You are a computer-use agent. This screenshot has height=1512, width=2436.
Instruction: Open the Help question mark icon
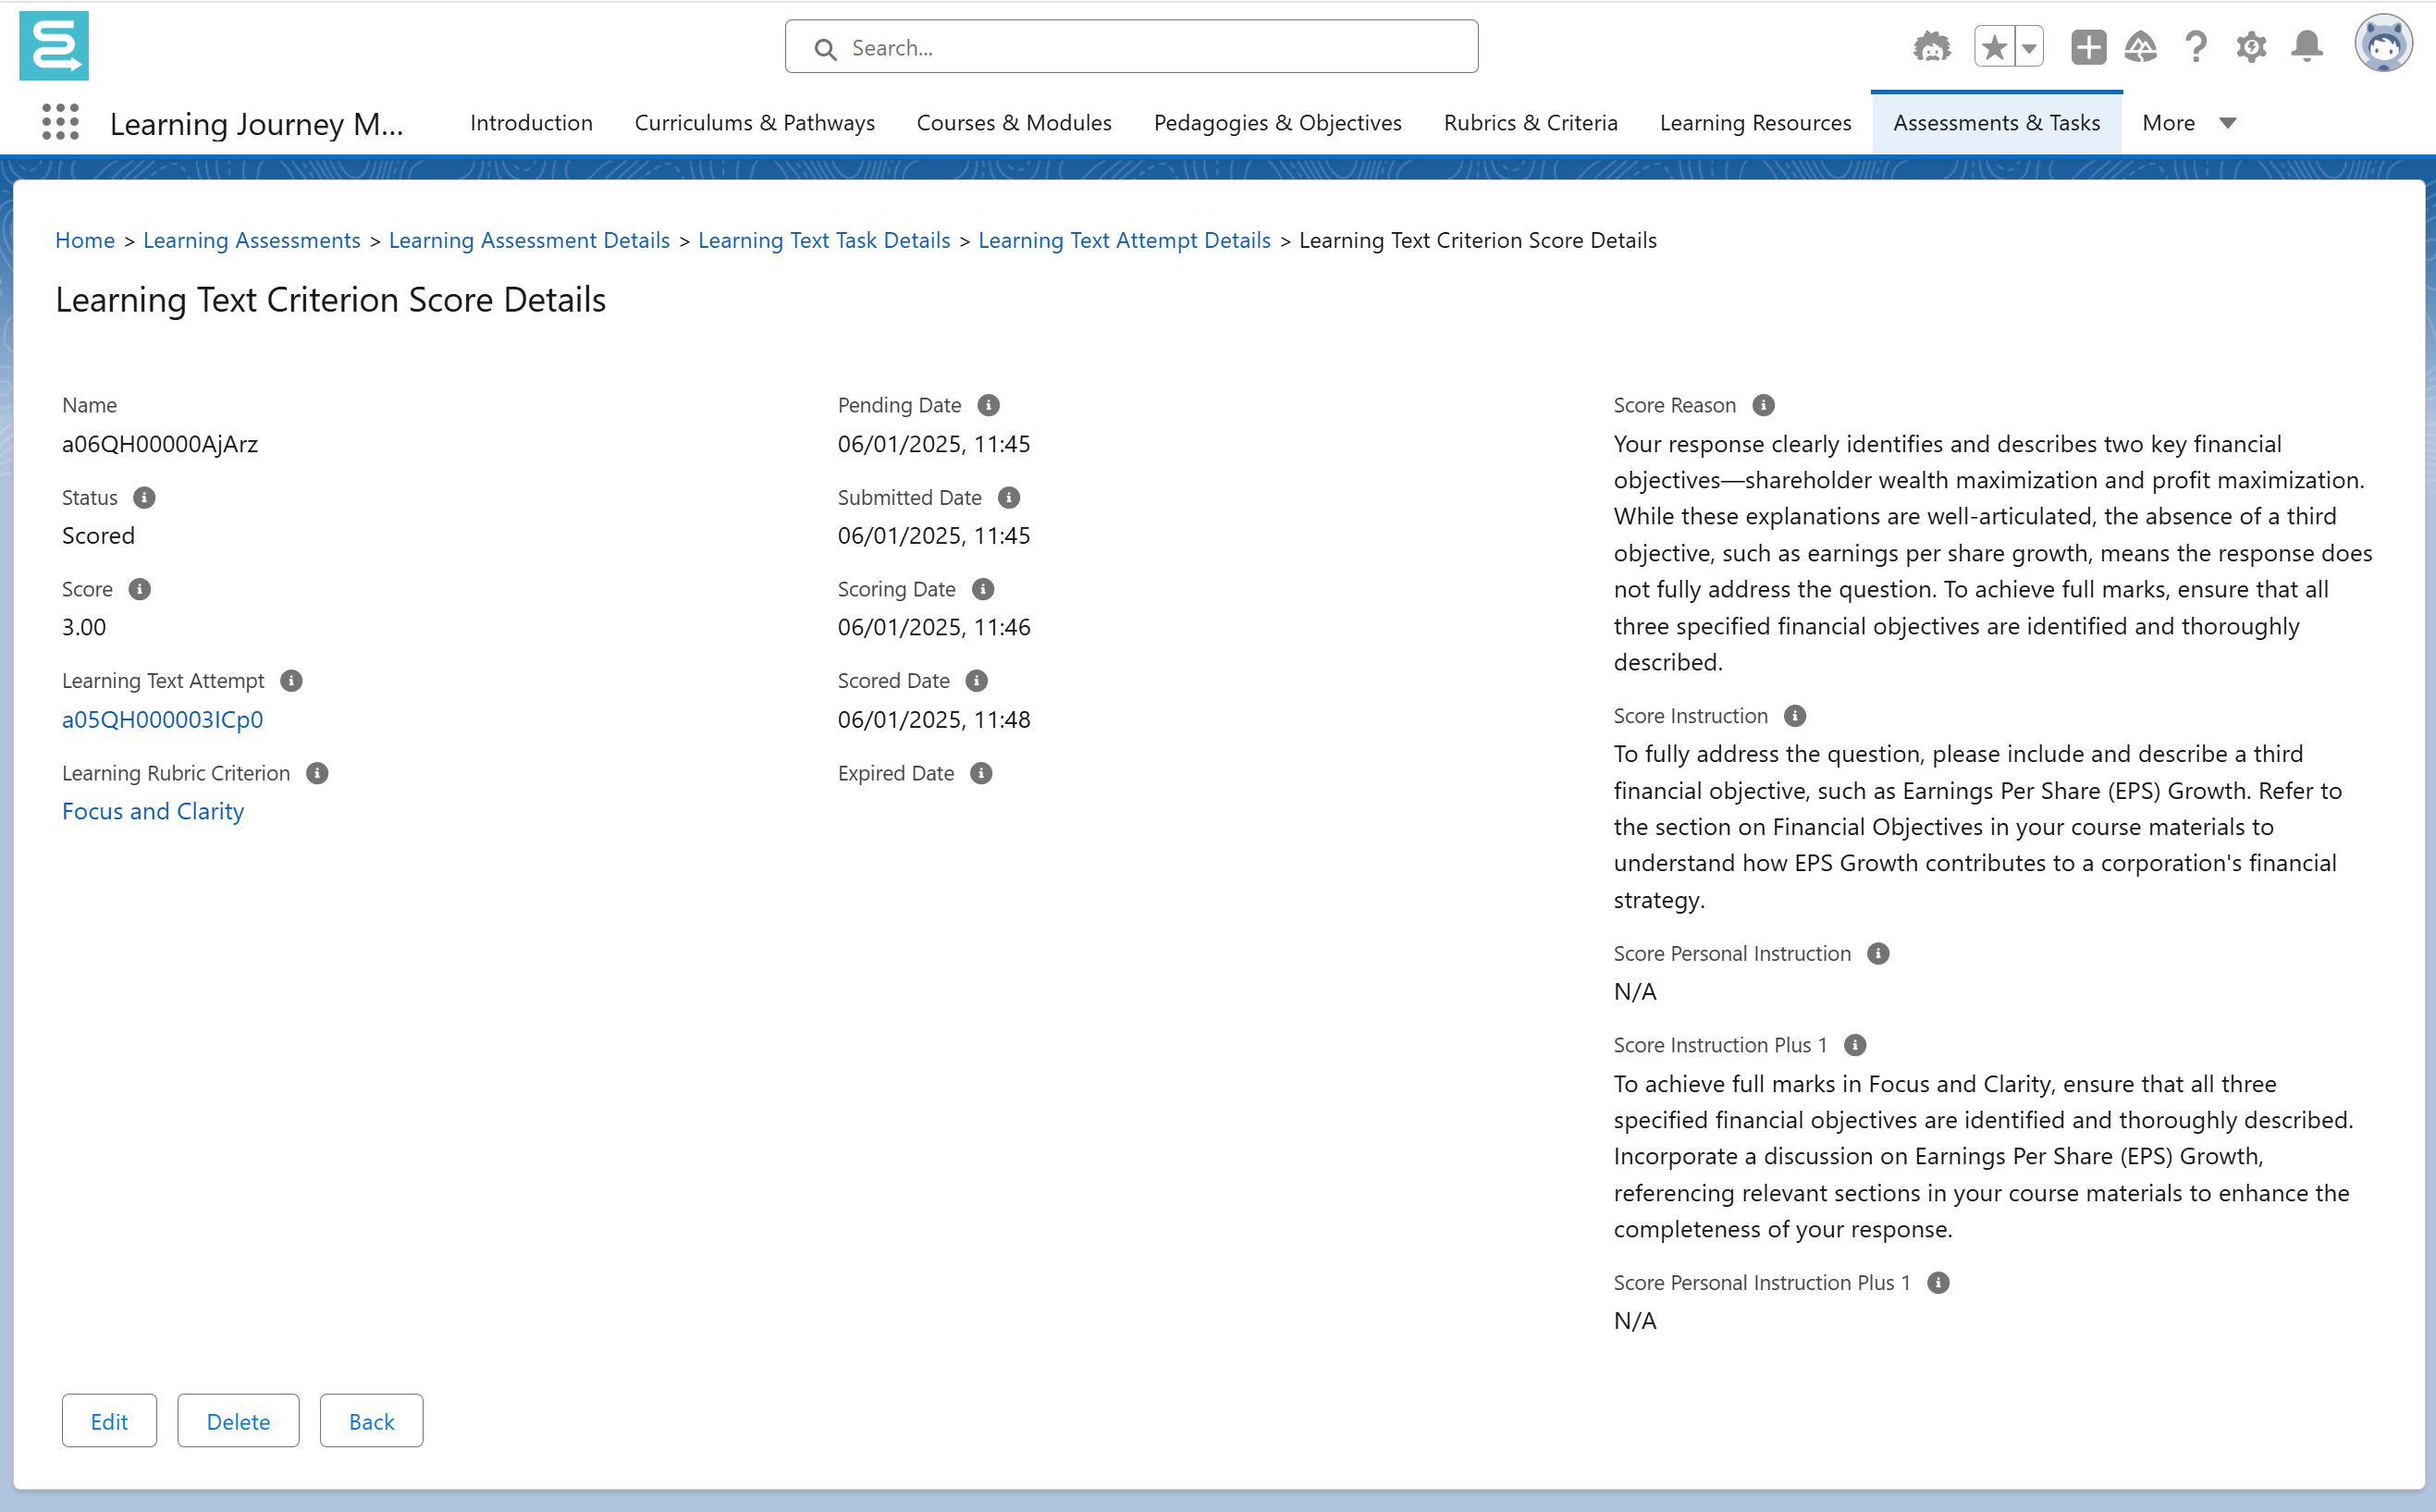pos(2195,47)
